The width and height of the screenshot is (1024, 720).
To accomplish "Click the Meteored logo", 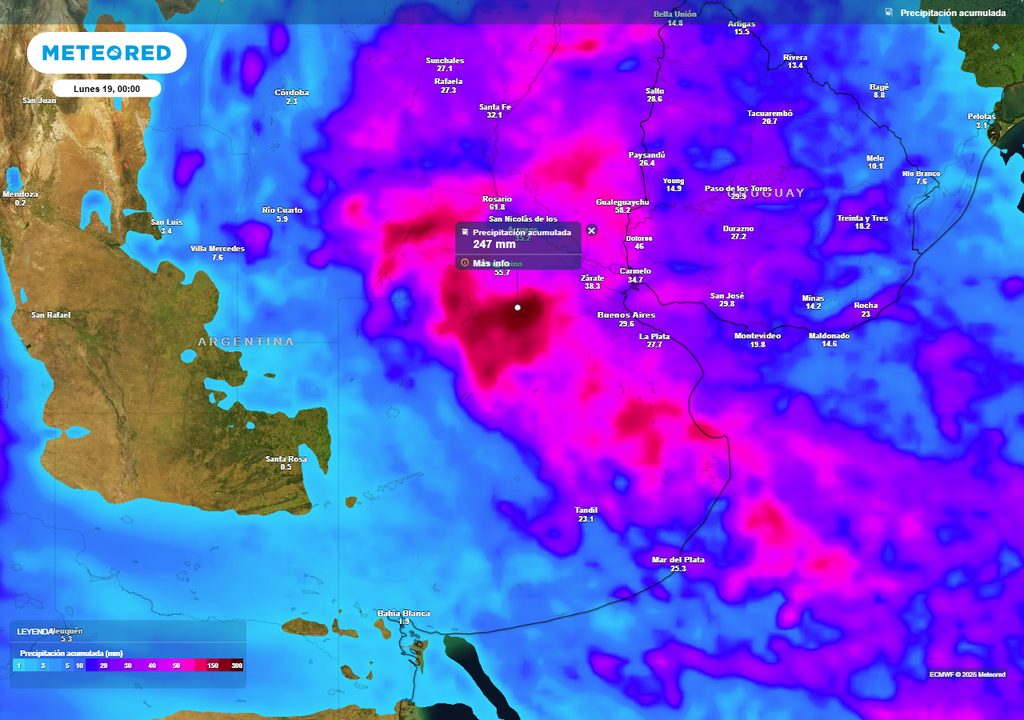I will (106, 53).
